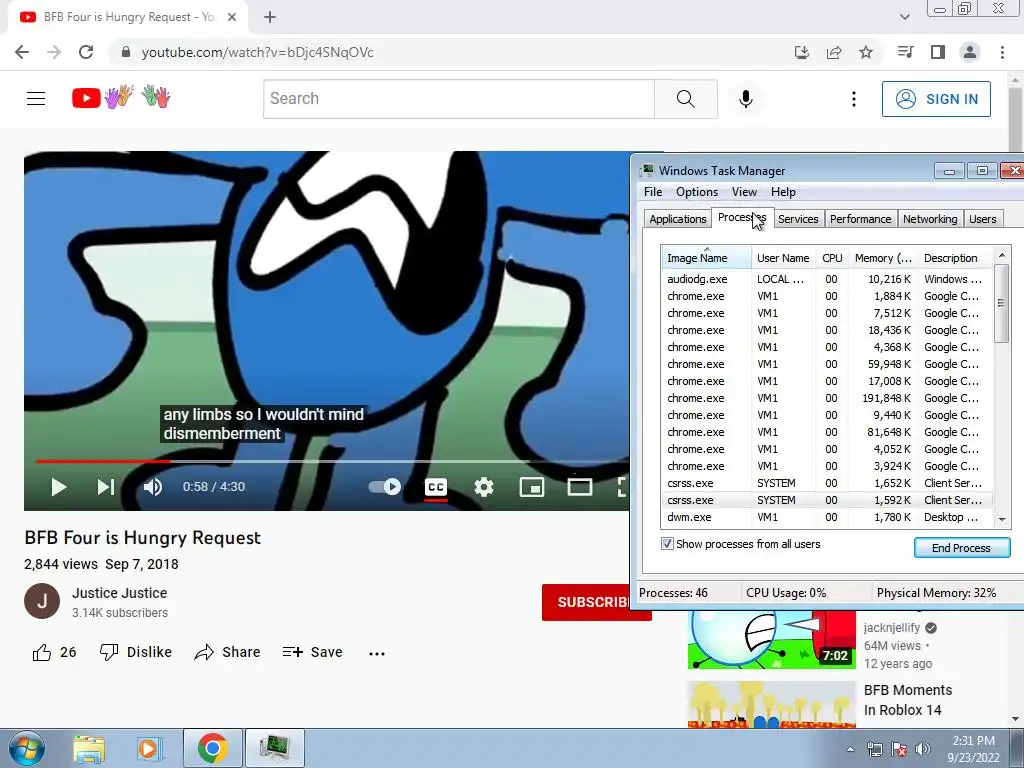Screen dimensions: 1024x768
Task: Open Chrome media controls icon
Action: [x=905, y=52]
